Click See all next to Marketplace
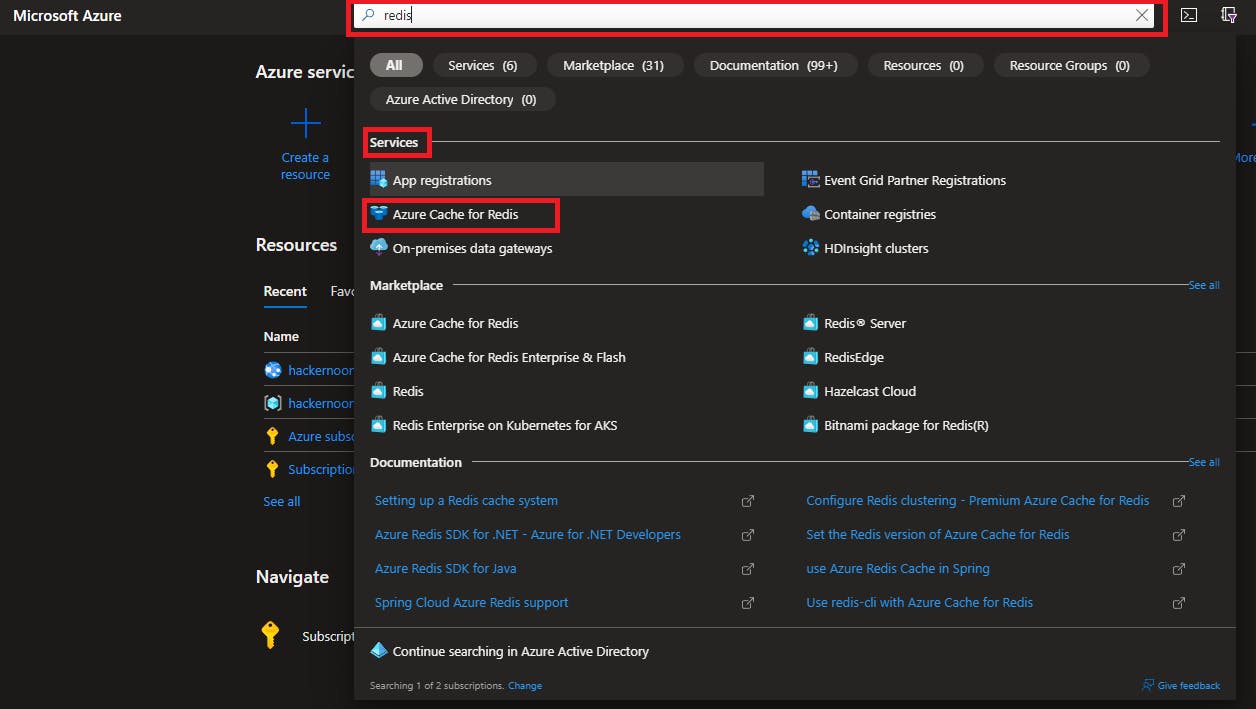This screenshot has height=709, width=1256. [1203, 286]
